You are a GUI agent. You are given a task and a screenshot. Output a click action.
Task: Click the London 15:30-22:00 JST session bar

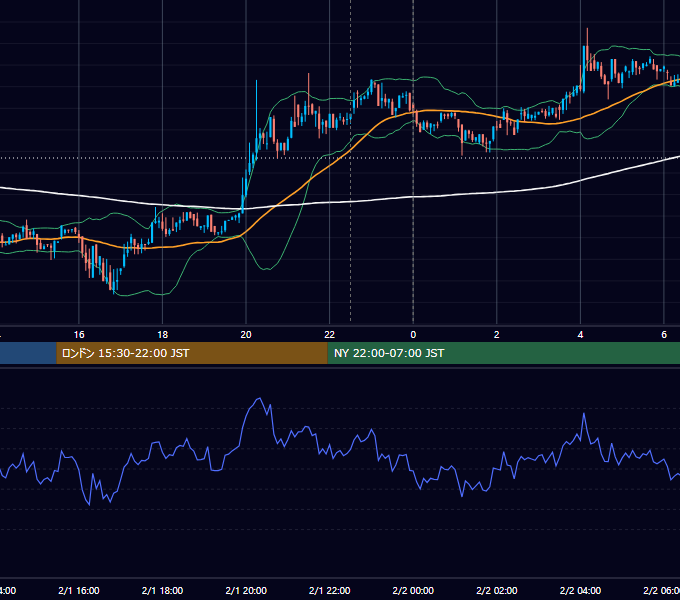pyautogui.click(x=192, y=353)
